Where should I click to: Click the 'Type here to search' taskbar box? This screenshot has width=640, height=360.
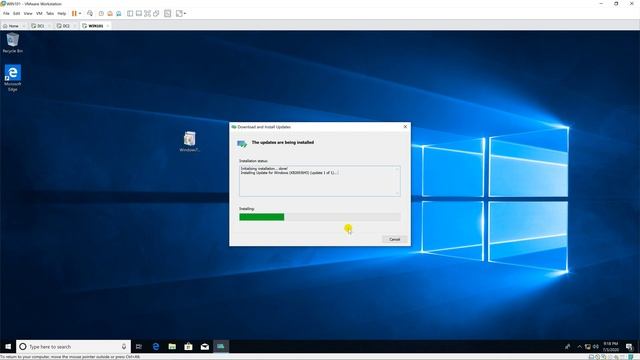(73, 347)
